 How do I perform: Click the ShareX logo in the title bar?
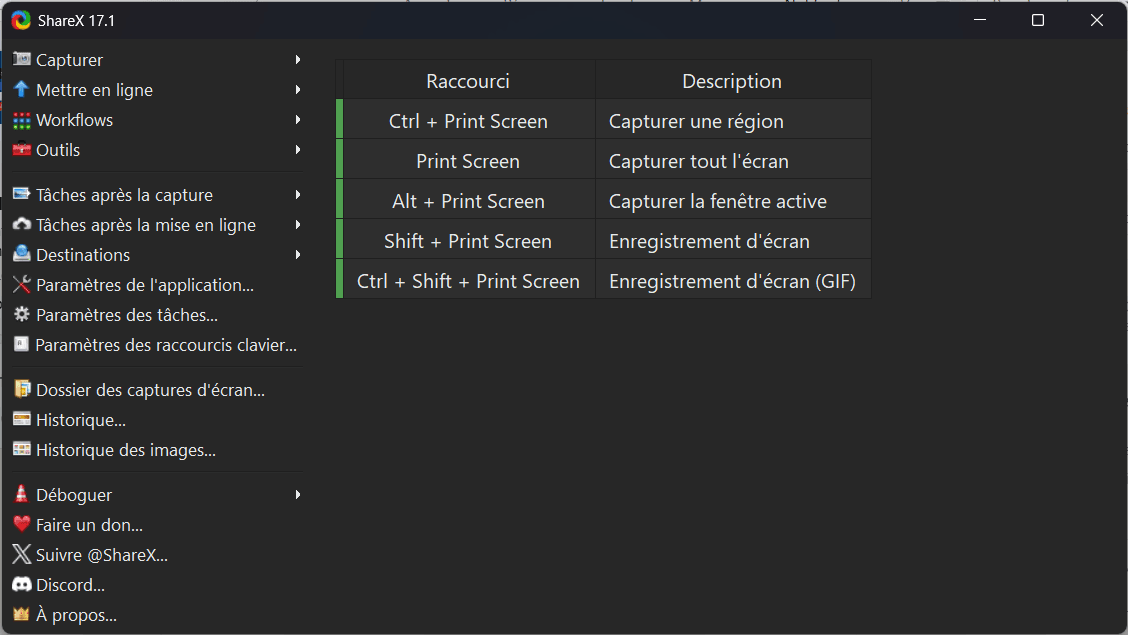click(x=21, y=20)
